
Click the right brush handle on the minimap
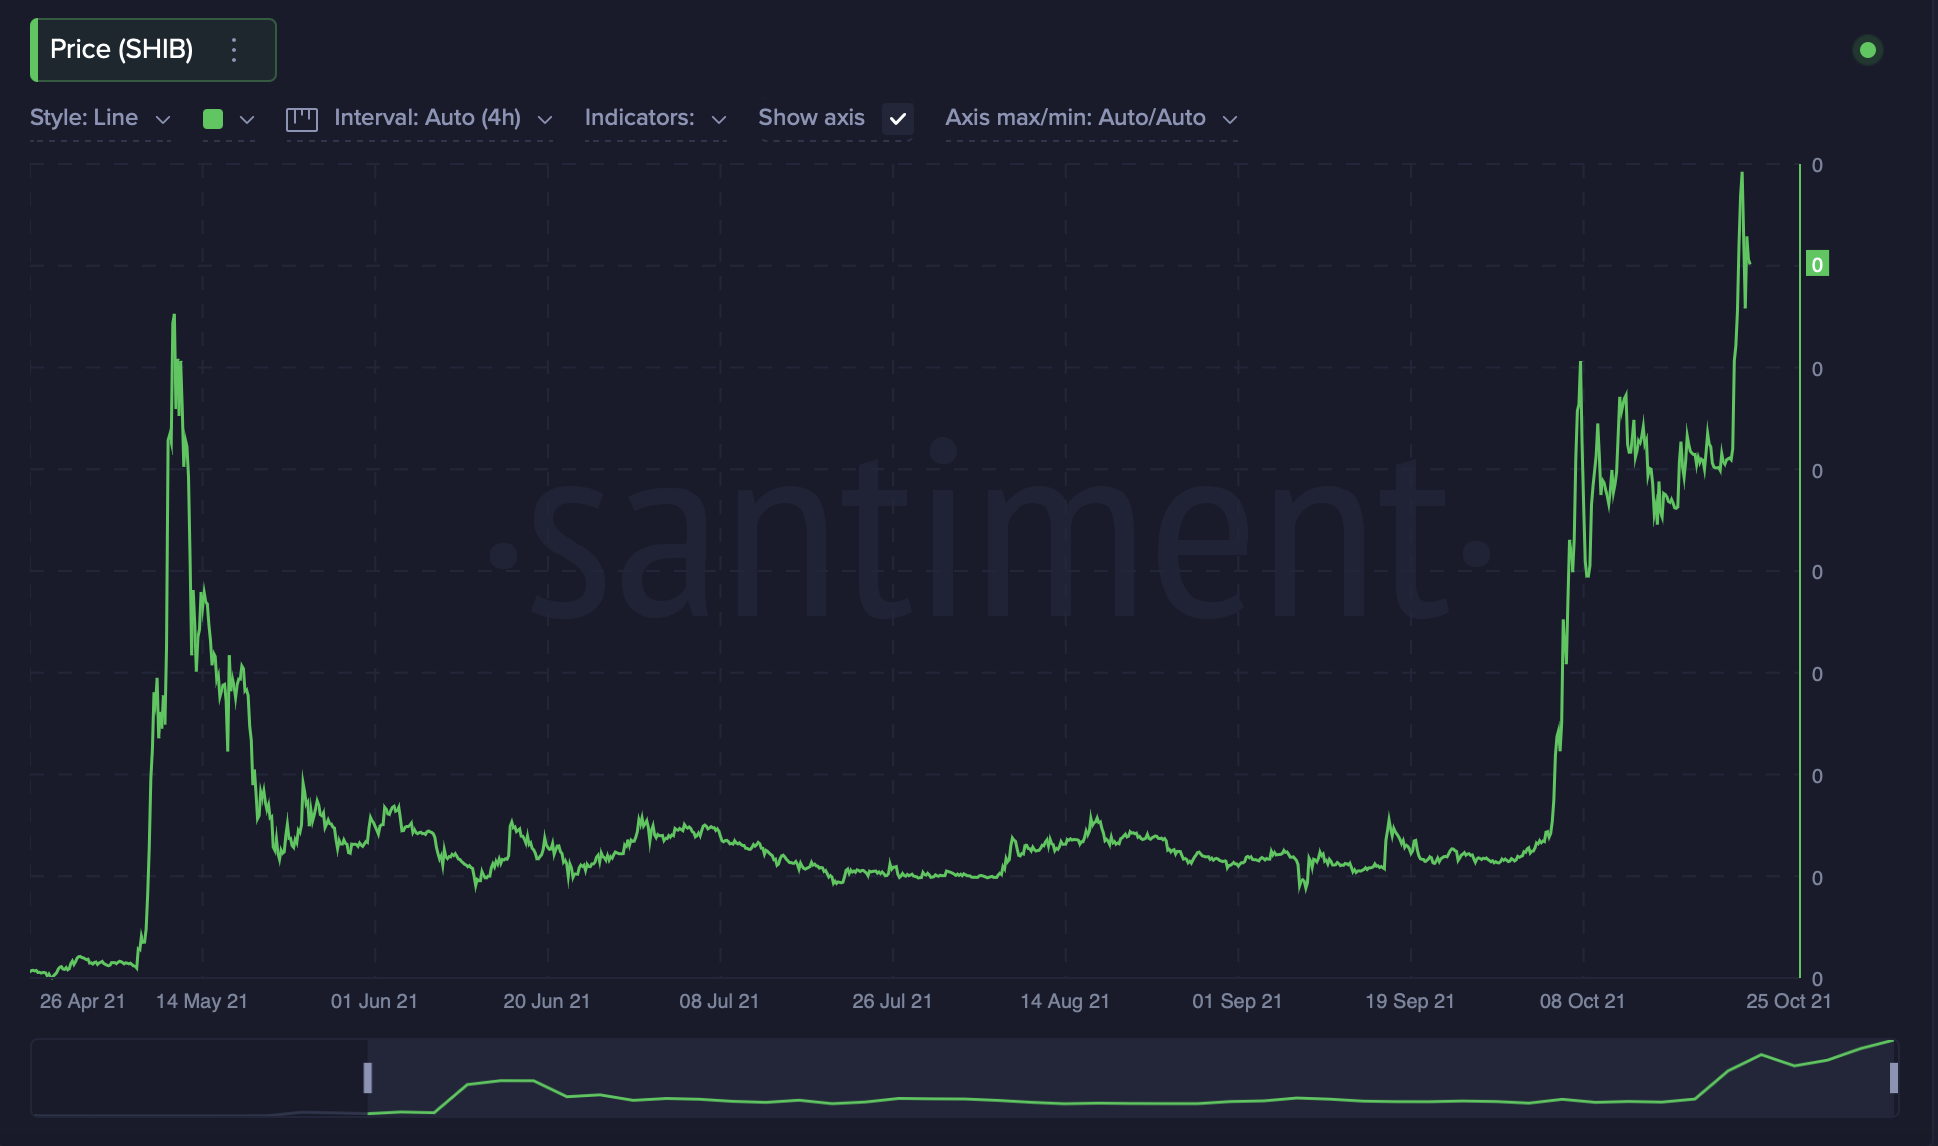(x=1893, y=1077)
